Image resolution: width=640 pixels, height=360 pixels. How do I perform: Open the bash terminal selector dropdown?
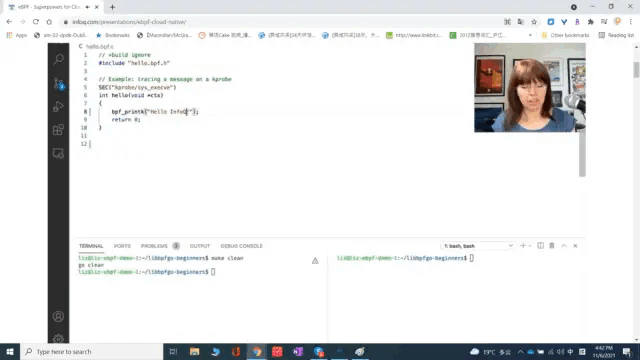[x=478, y=246]
